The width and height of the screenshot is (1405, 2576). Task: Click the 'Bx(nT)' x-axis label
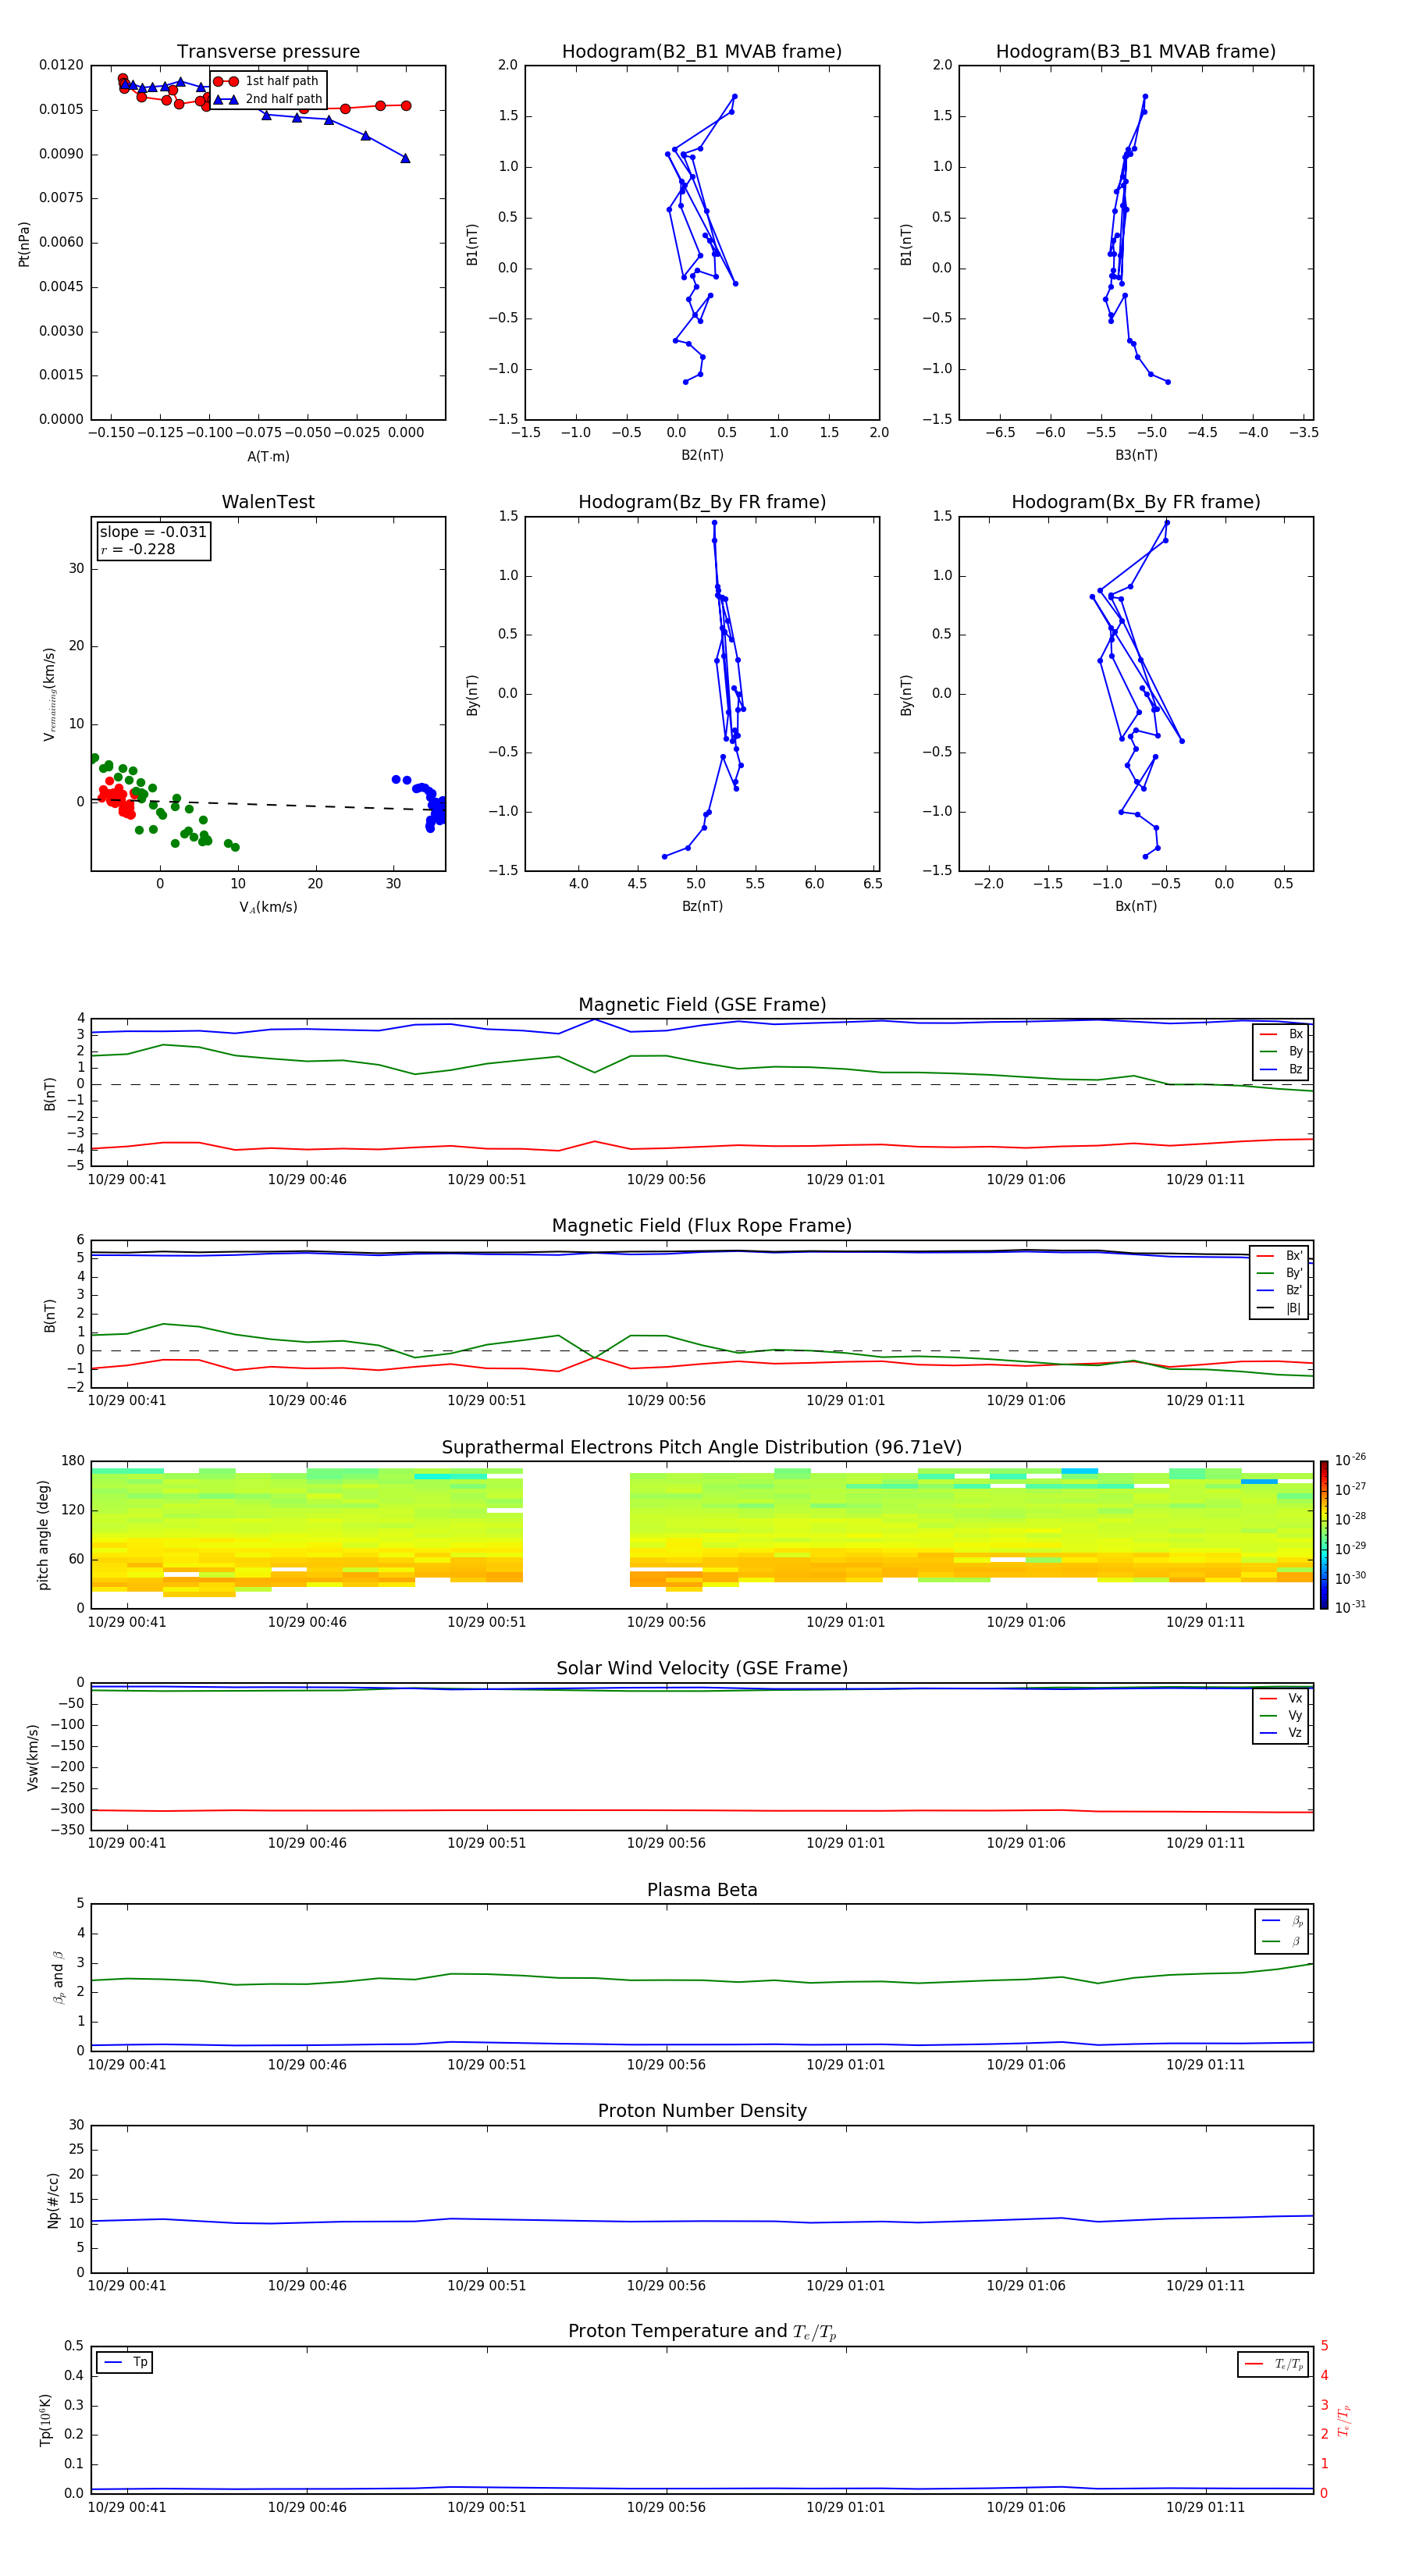click(1136, 906)
